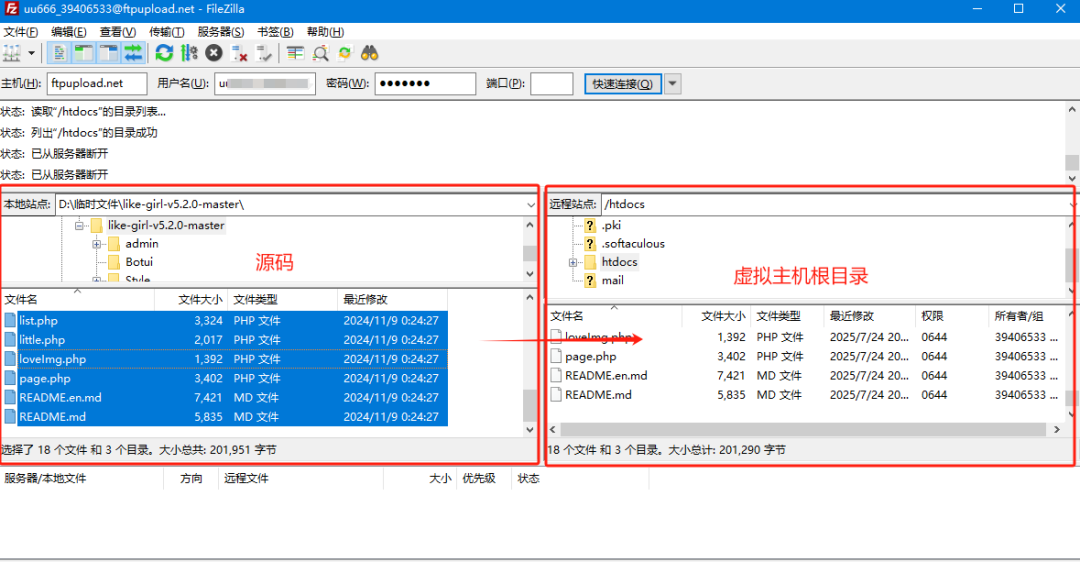The image size is (1080, 562).
Task: Open the quickconnect history dropdown arrow
Action: [673, 84]
